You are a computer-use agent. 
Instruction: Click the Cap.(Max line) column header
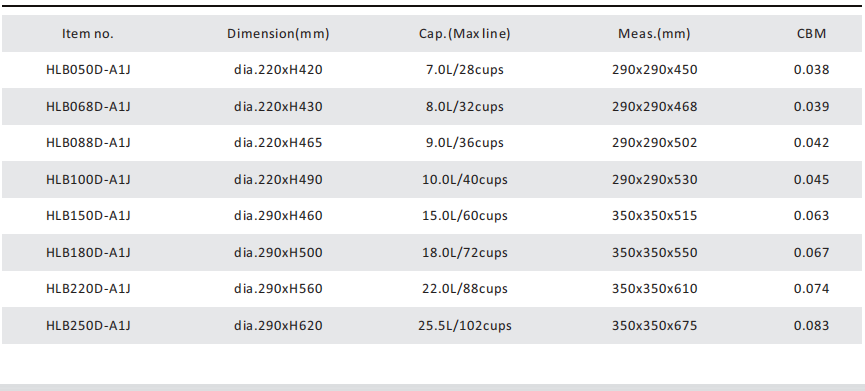tap(464, 34)
